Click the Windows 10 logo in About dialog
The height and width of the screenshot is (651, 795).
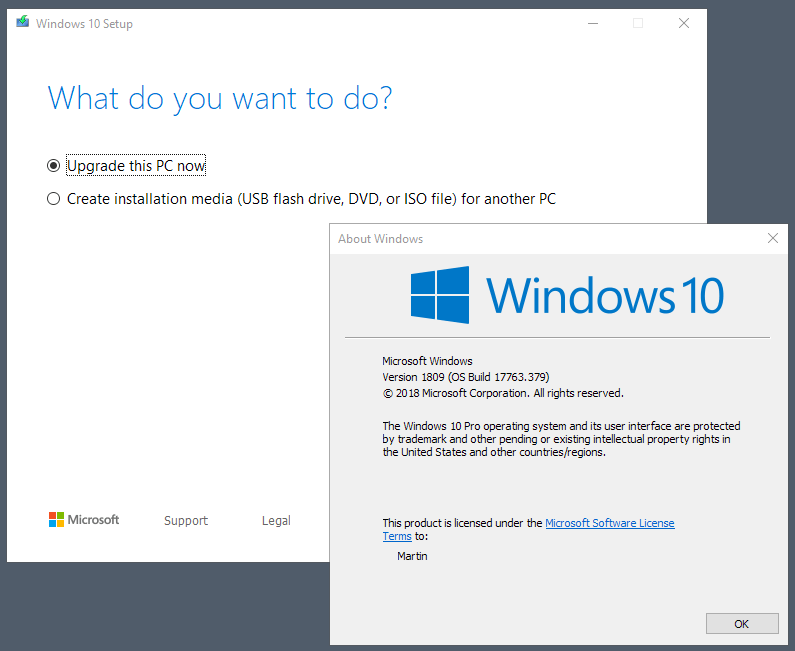[567, 295]
